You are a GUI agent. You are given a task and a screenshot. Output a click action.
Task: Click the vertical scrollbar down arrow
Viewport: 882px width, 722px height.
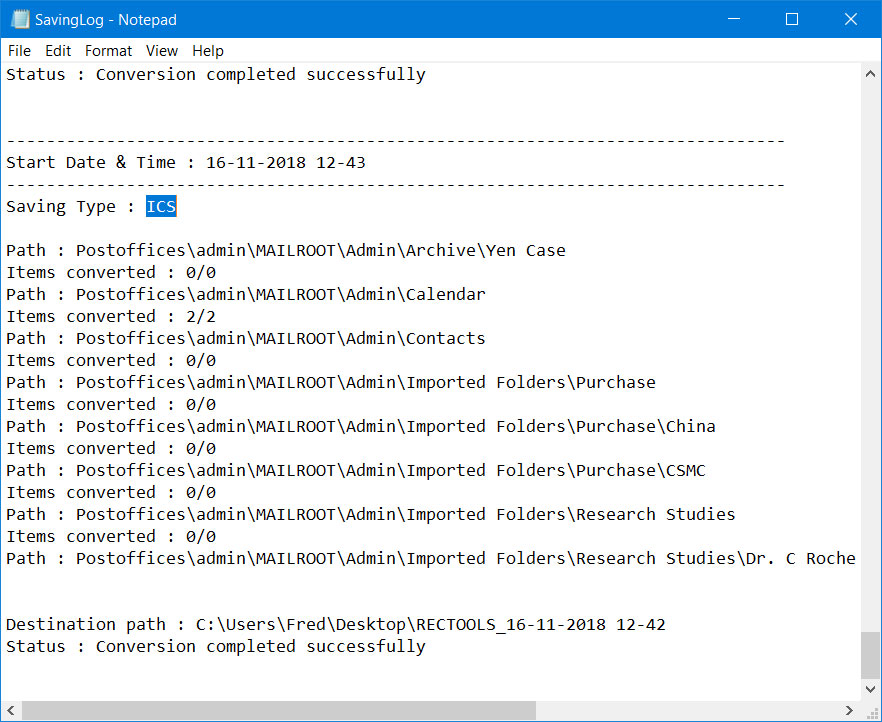tap(870, 689)
